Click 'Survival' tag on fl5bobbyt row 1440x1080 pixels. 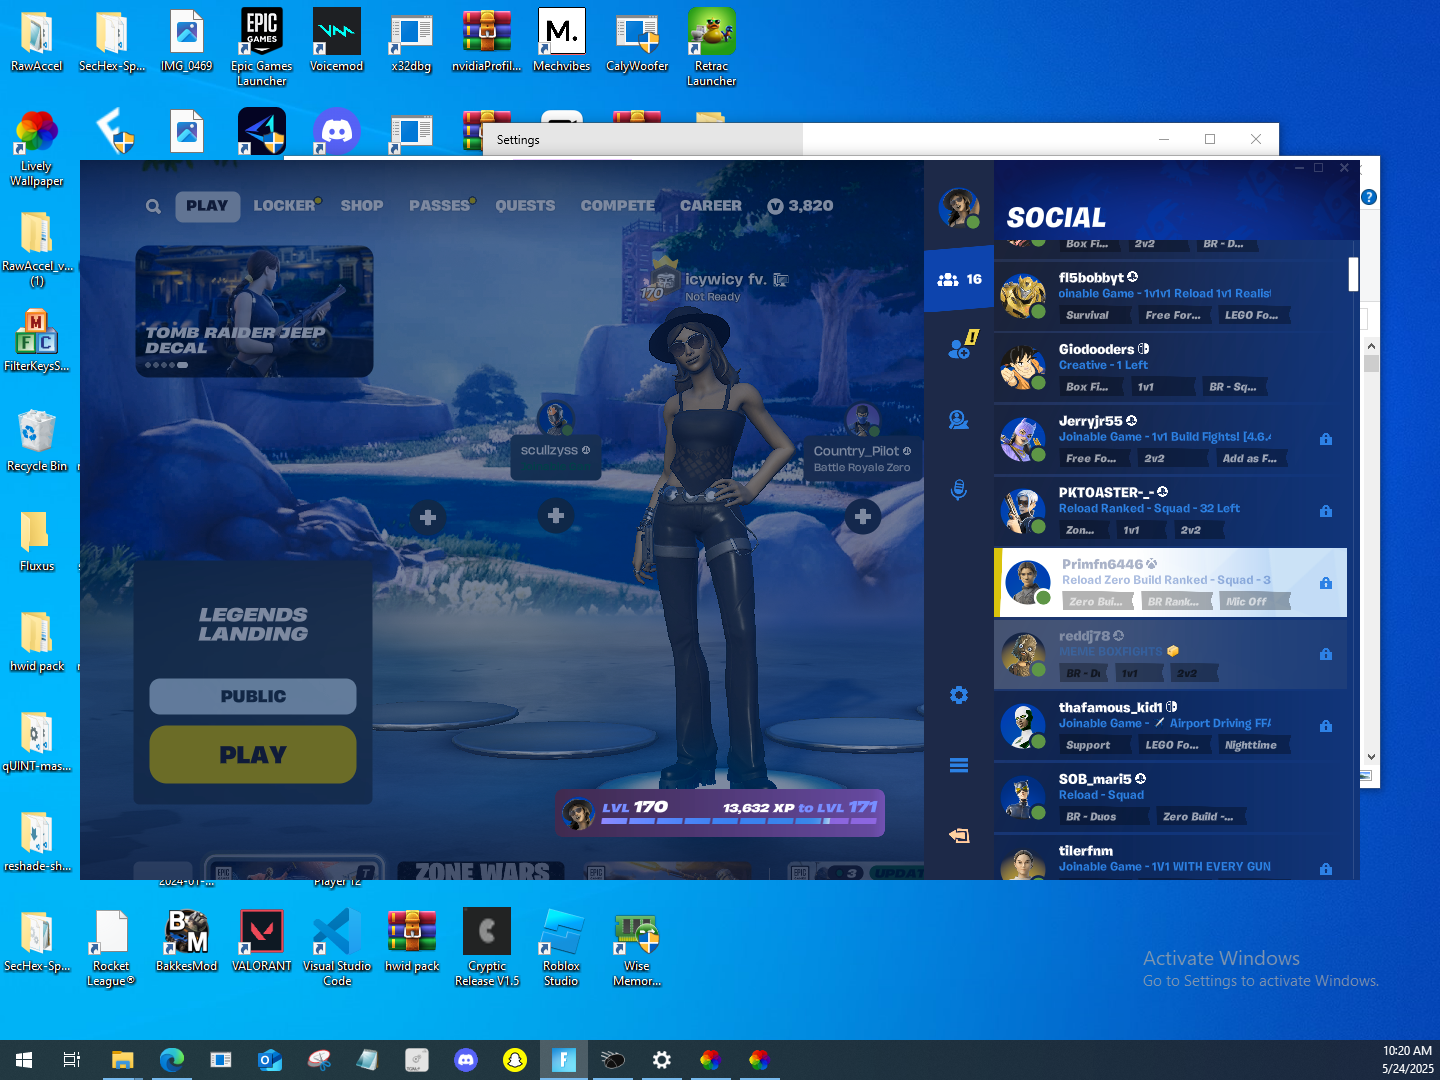tap(1095, 315)
